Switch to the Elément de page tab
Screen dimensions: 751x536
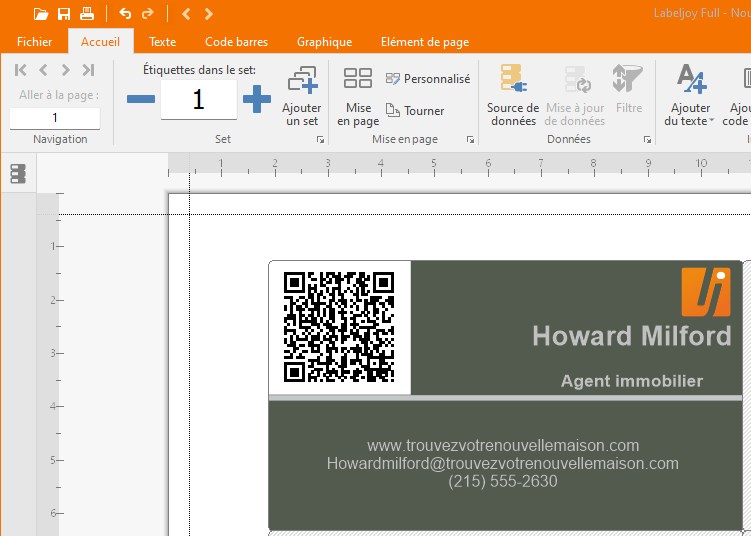pyautogui.click(x=425, y=42)
